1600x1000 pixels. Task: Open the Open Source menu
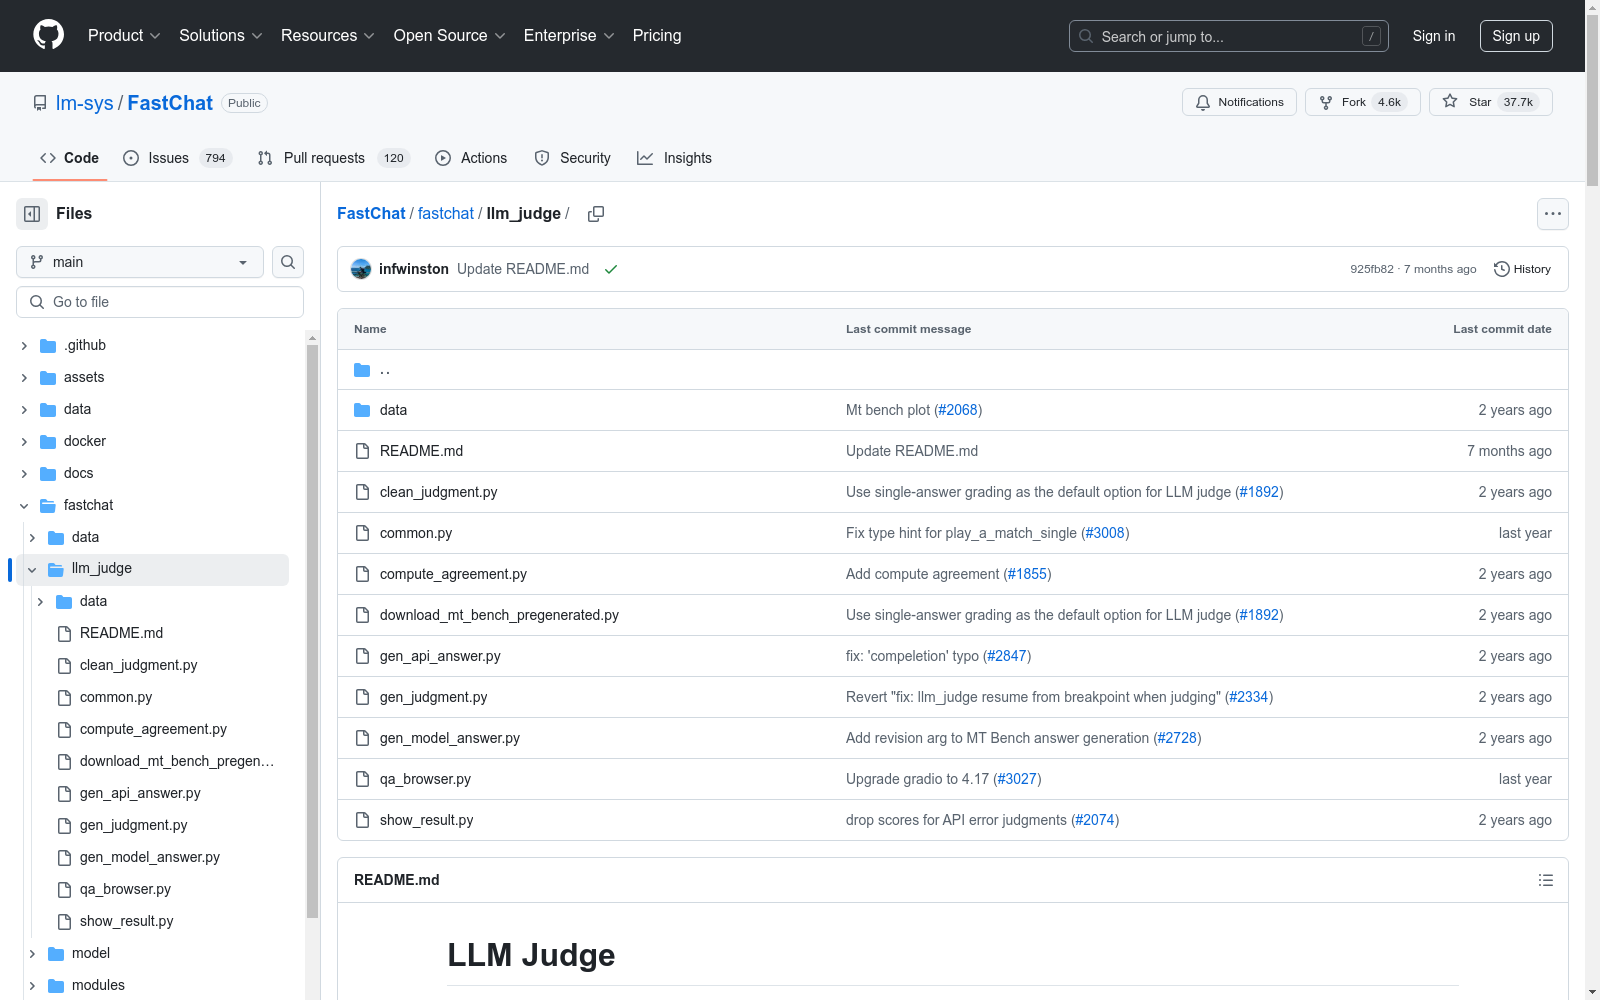click(450, 35)
